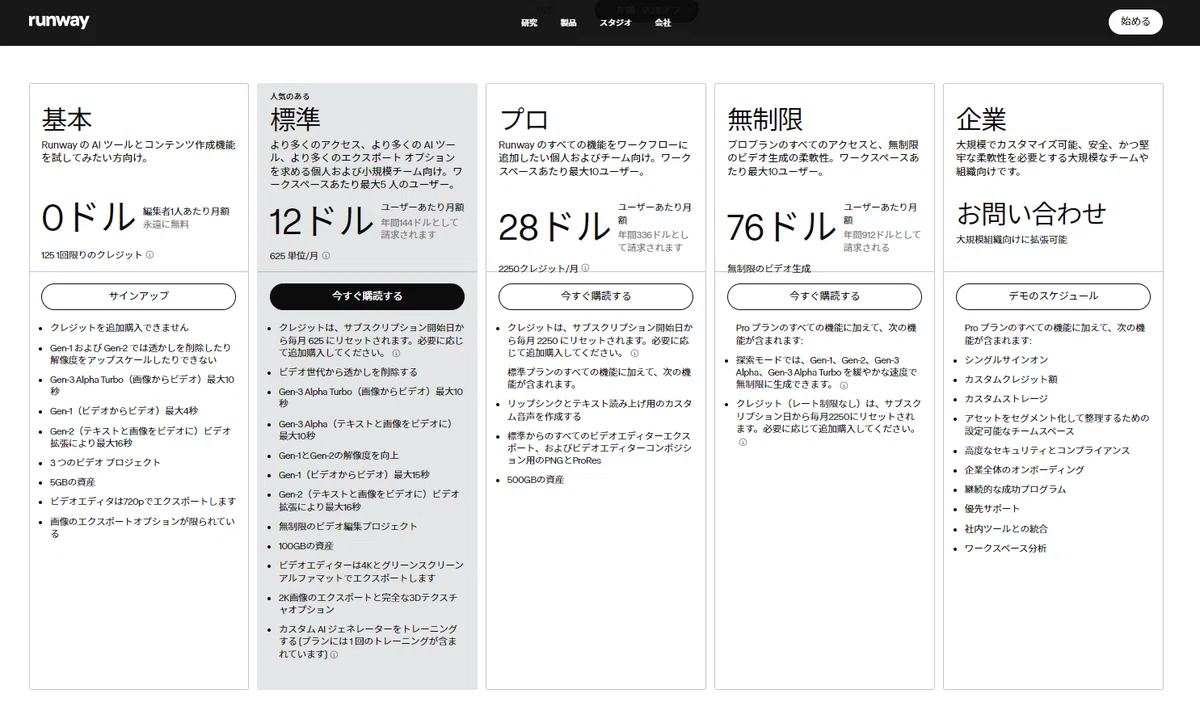This screenshot has width=1200, height=718.
Task: Click the お問い合わせ heading
Action: pyautogui.click(x=1031, y=213)
